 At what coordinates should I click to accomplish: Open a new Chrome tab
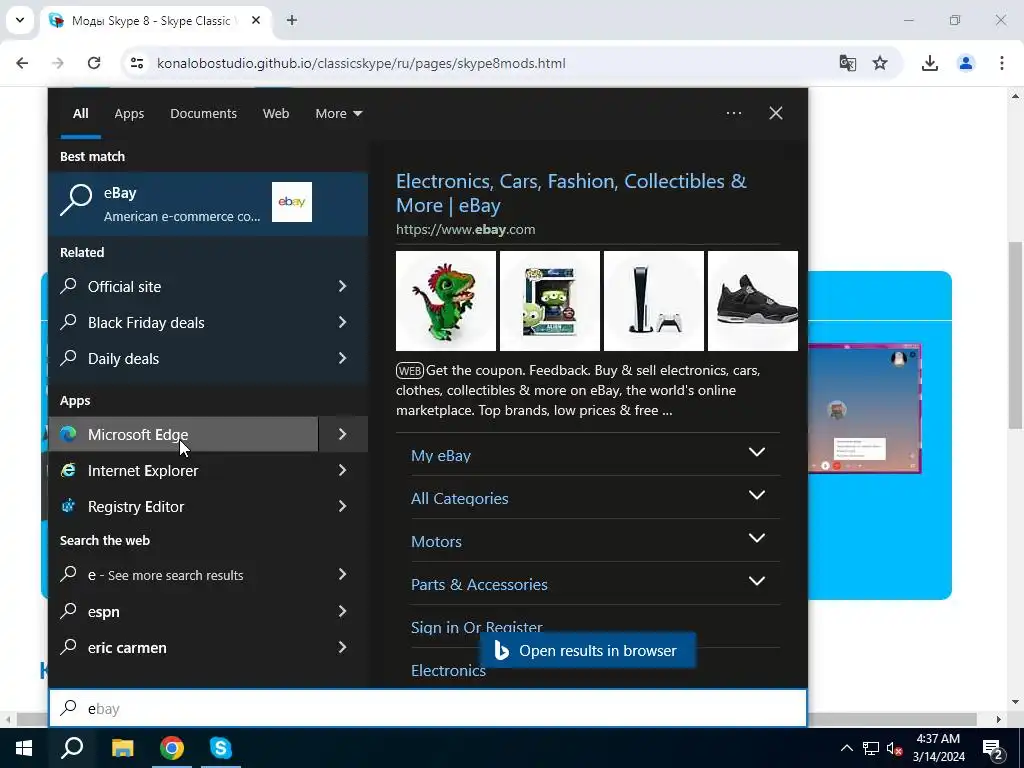pyautogui.click(x=292, y=20)
